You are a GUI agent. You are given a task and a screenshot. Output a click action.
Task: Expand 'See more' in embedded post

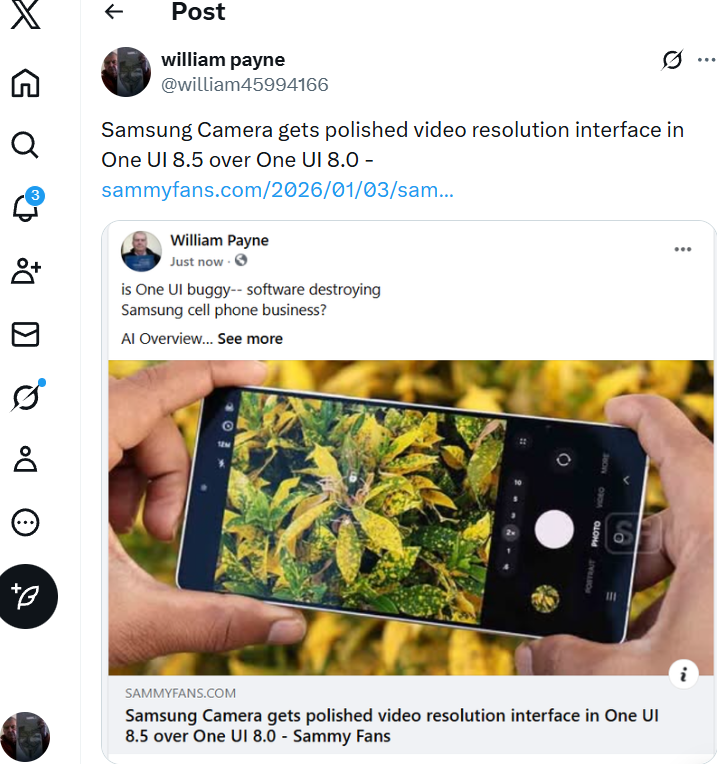[250, 339]
